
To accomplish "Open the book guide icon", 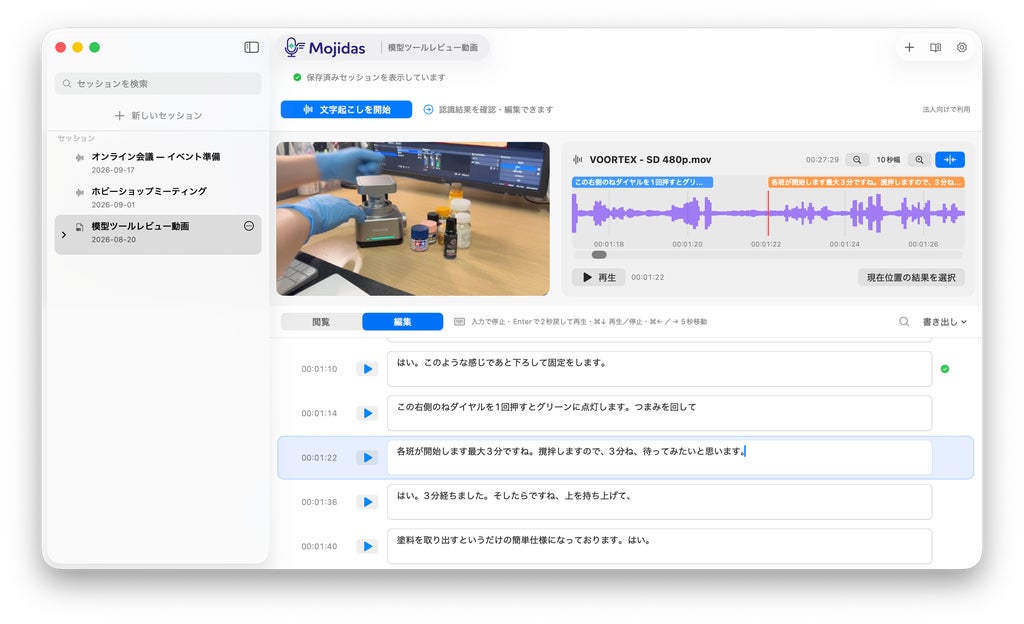I will (x=935, y=47).
